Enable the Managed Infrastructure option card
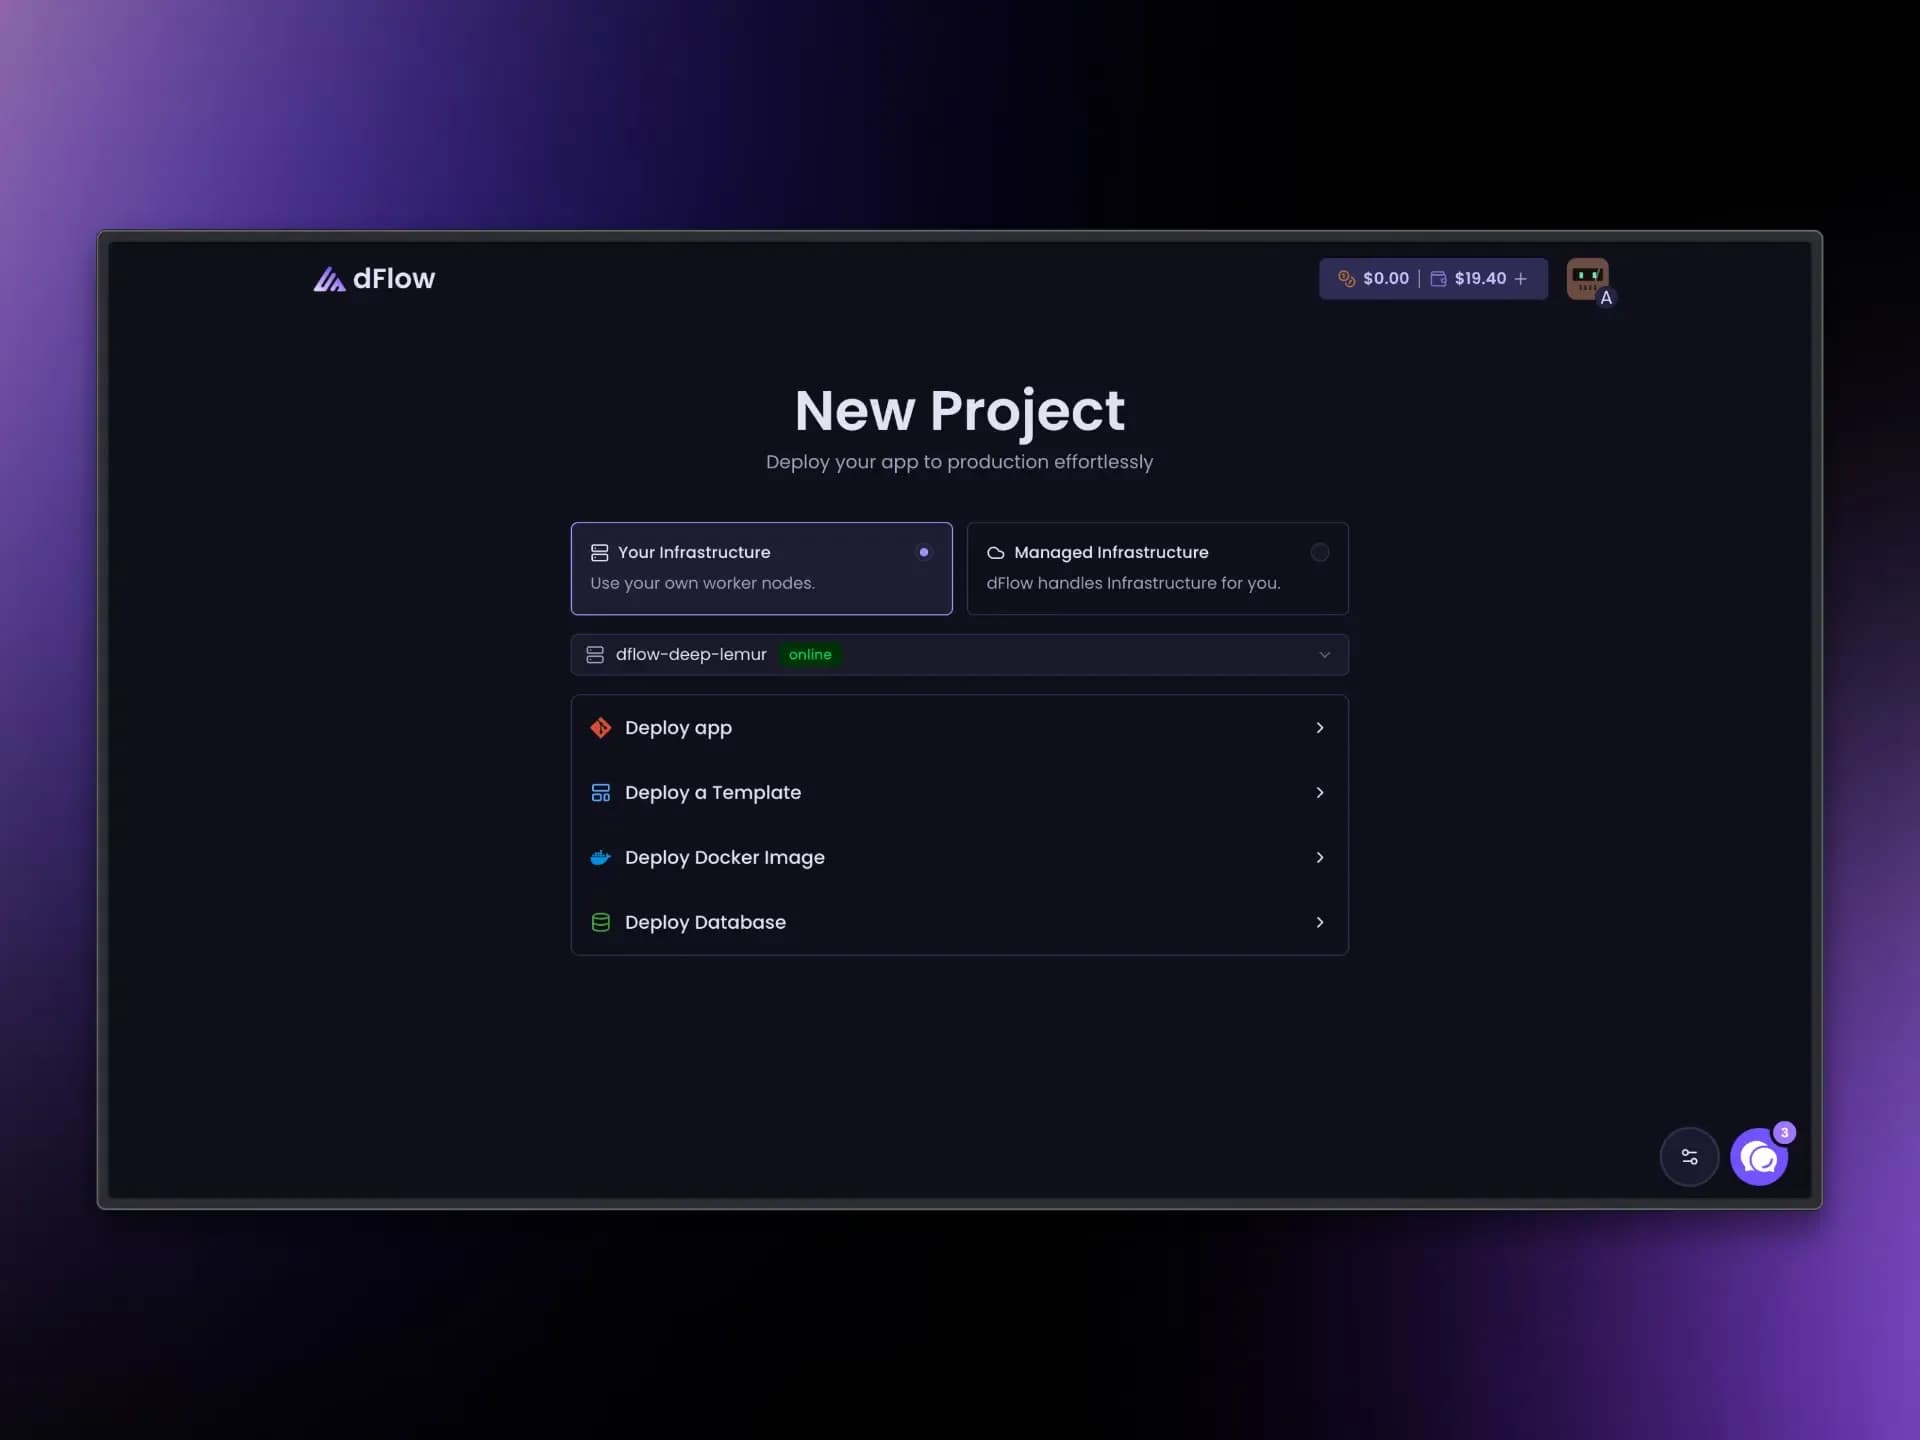This screenshot has width=1920, height=1440. [x=1157, y=568]
